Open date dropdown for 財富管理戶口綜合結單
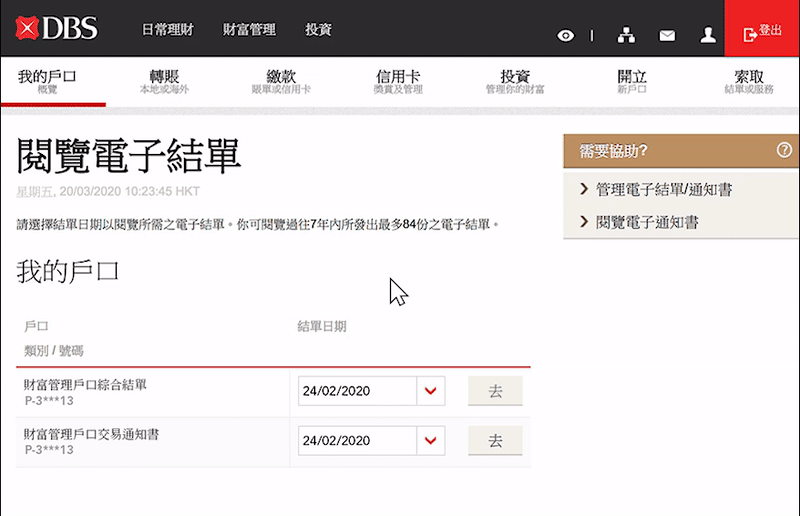800x516 pixels. pos(431,391)
